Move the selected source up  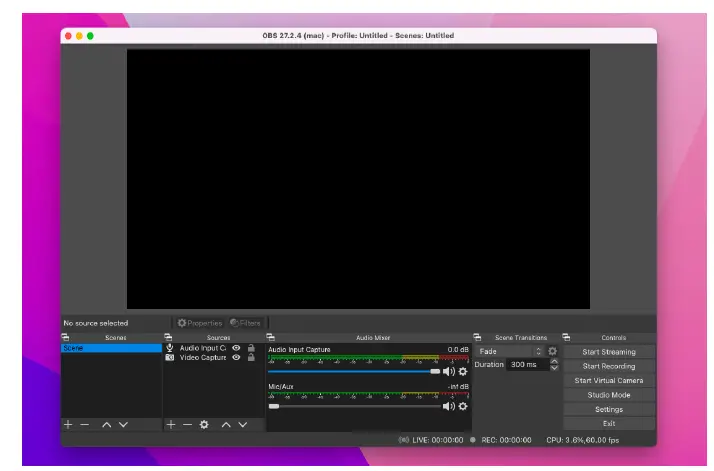226,425
